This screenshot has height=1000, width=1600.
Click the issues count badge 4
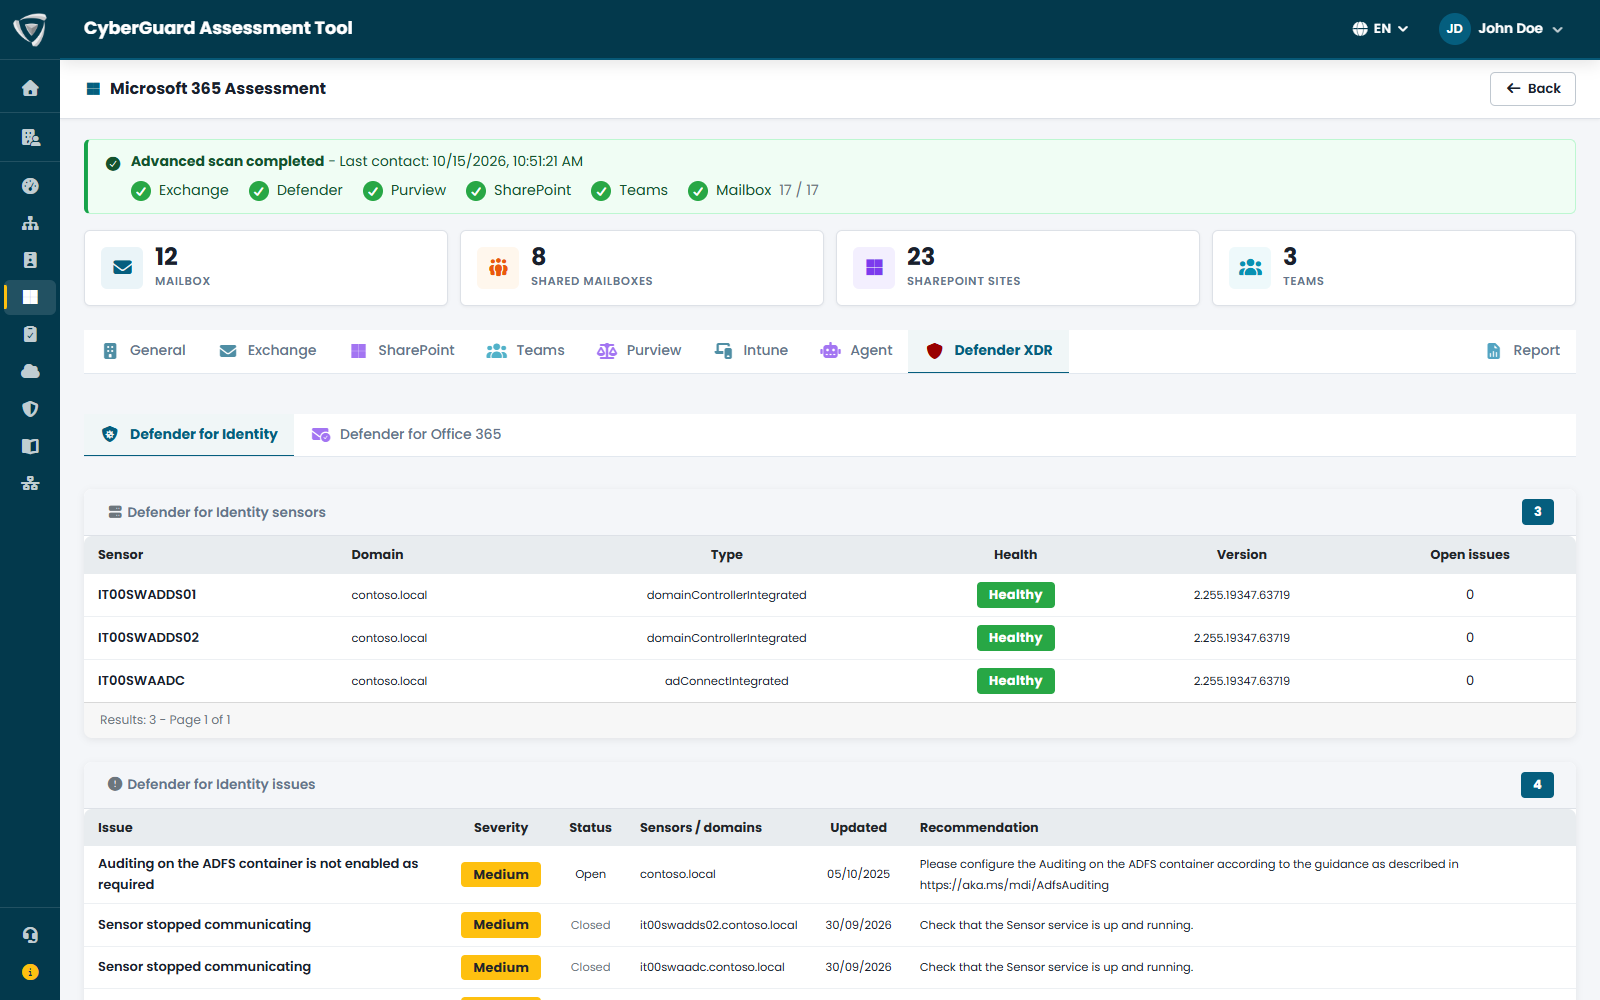[x=1538, y=785]
